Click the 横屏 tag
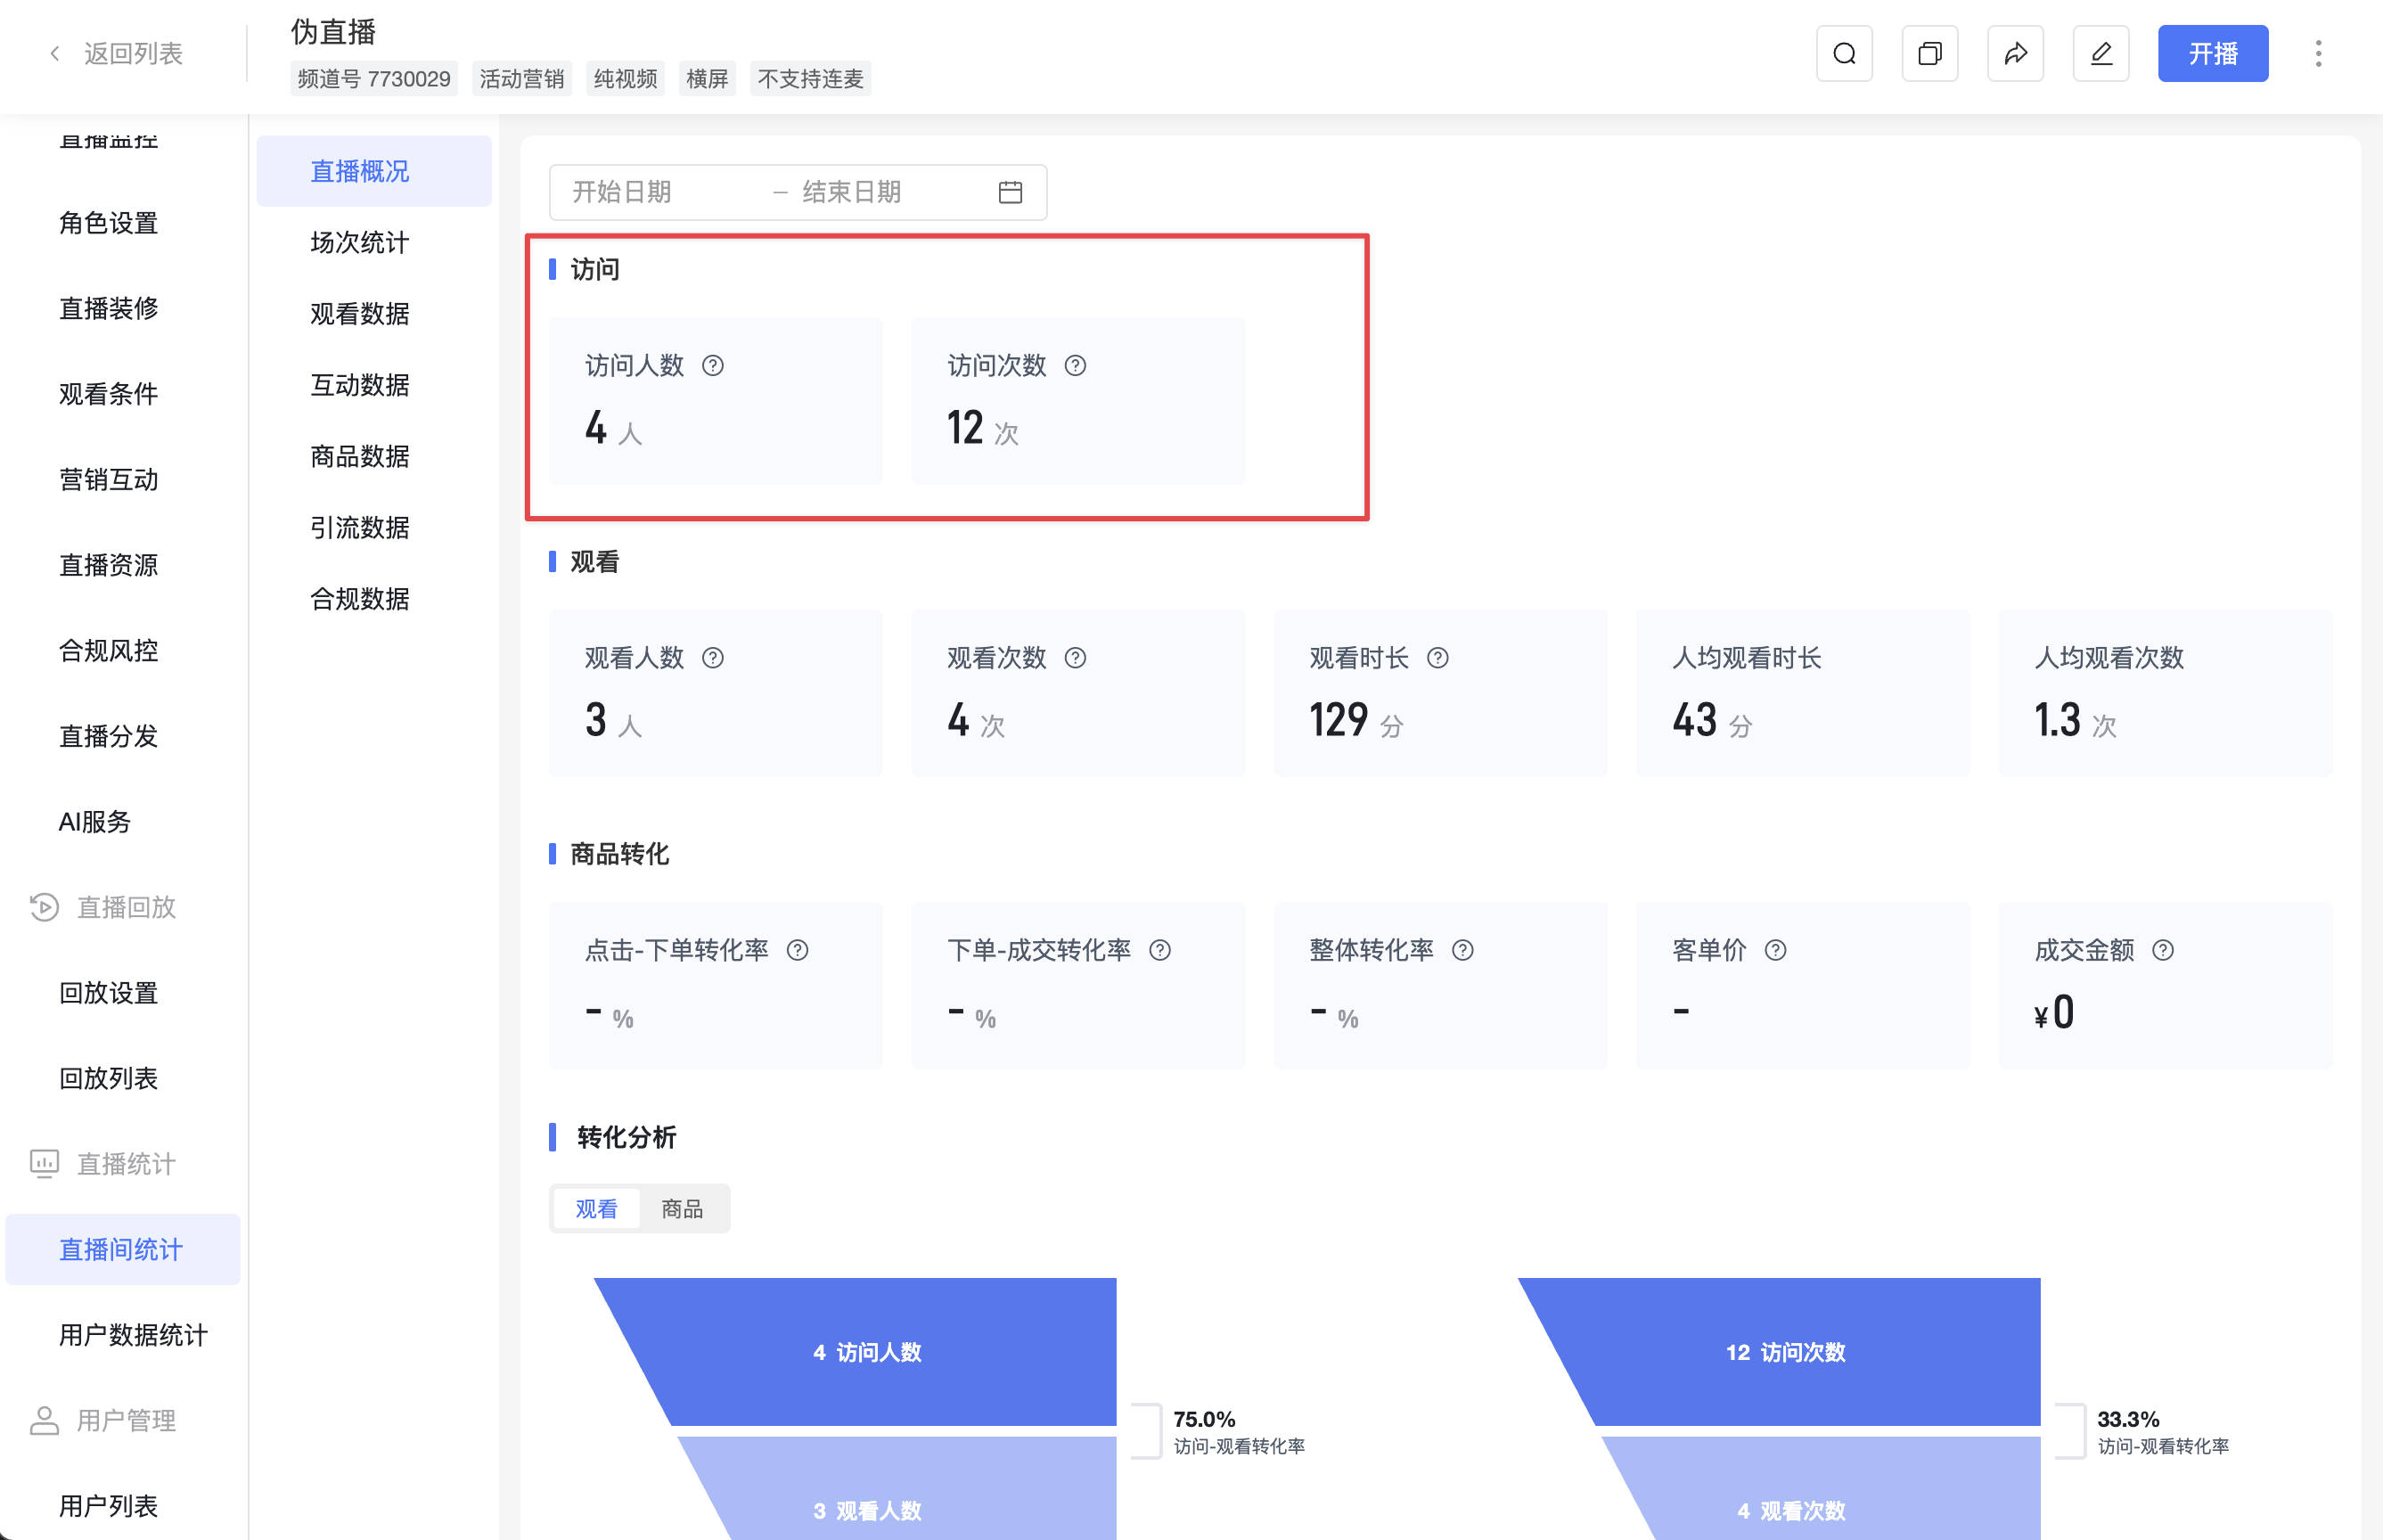This screenshot has height=1540, width=2383. (x=708, y=79)
